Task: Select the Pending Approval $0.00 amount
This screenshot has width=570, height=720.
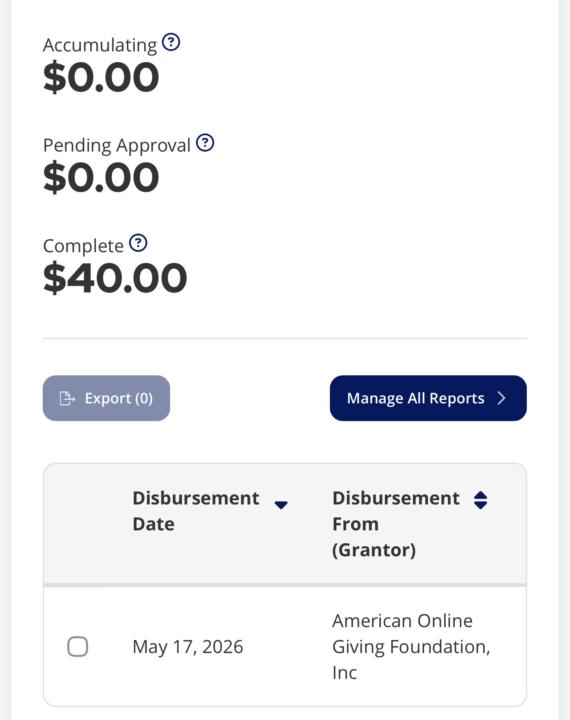Action: coord(101,177)
